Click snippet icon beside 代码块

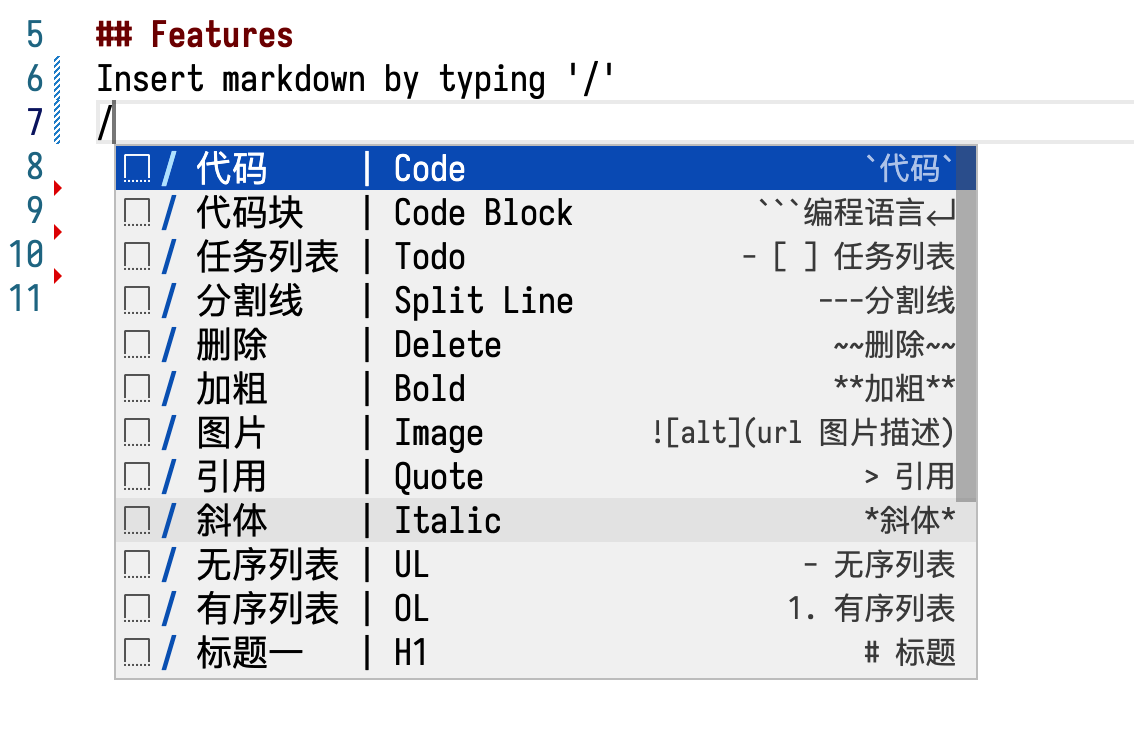tap(137, 213)
